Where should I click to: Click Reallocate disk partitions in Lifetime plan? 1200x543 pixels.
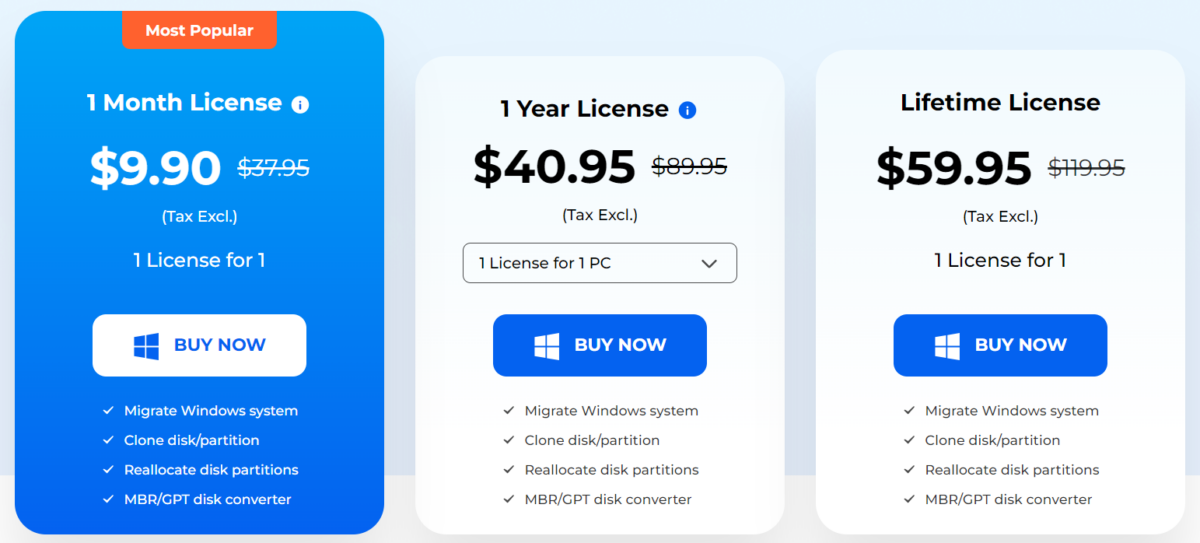coord(1012,470)
